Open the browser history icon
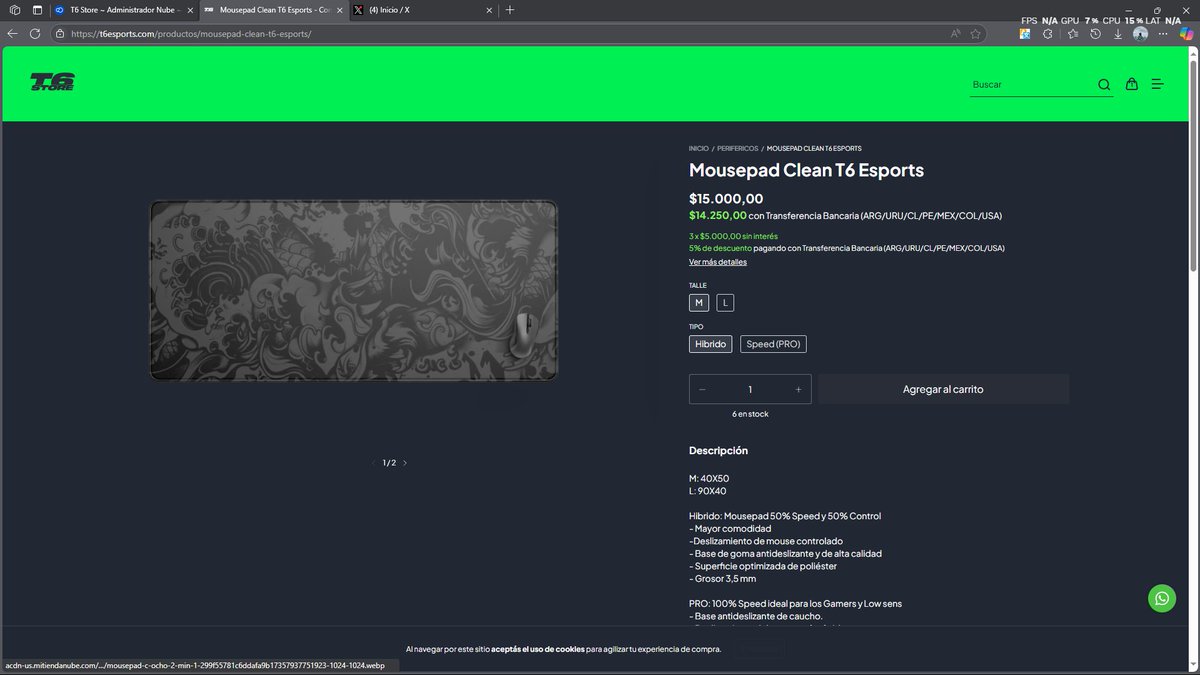The width and height of the screenshot is (1200, 675). (1095, 33)
